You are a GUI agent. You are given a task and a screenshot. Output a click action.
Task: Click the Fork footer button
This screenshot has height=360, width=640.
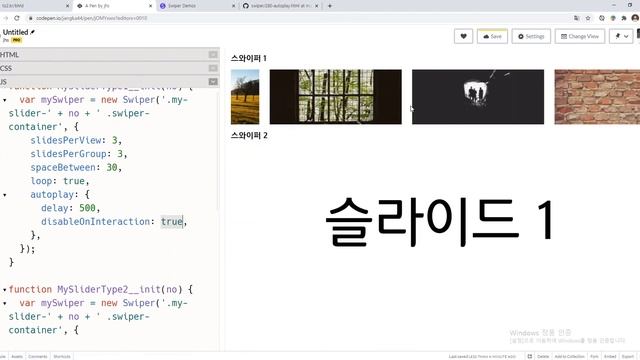[x=594, y=356]
